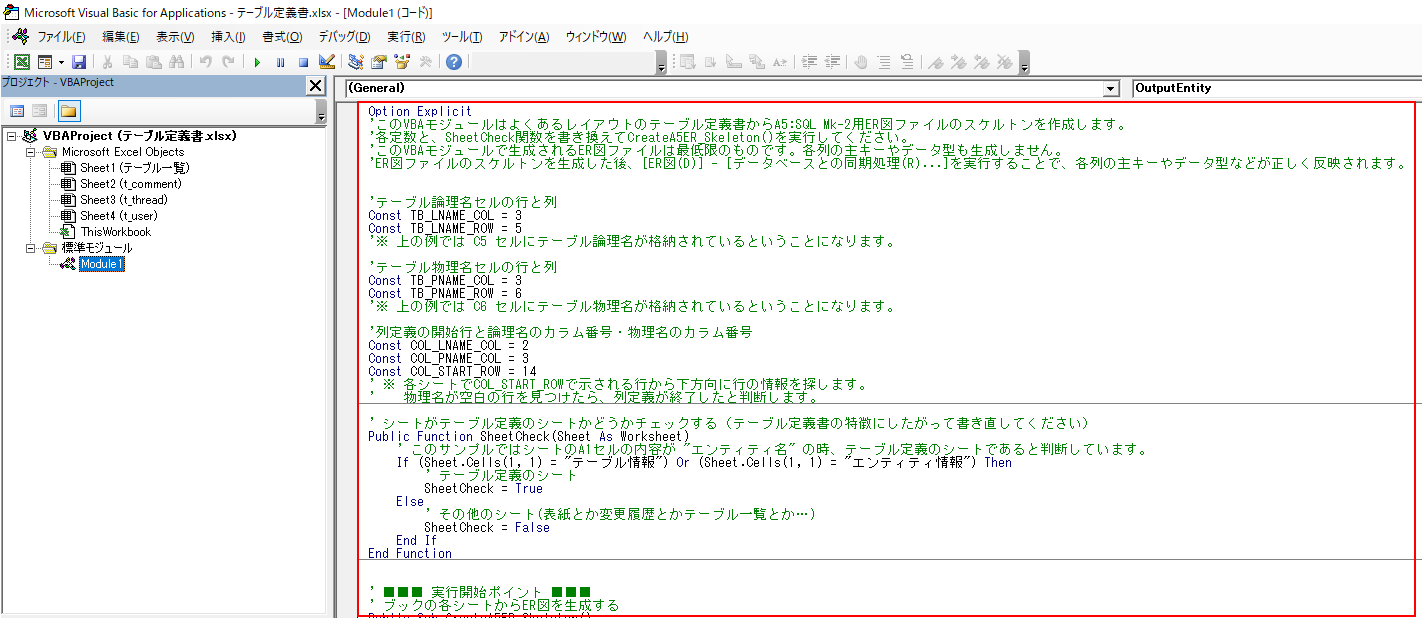
Task: Toggle Design Mode ruler icon
Action: coord(326,62)
